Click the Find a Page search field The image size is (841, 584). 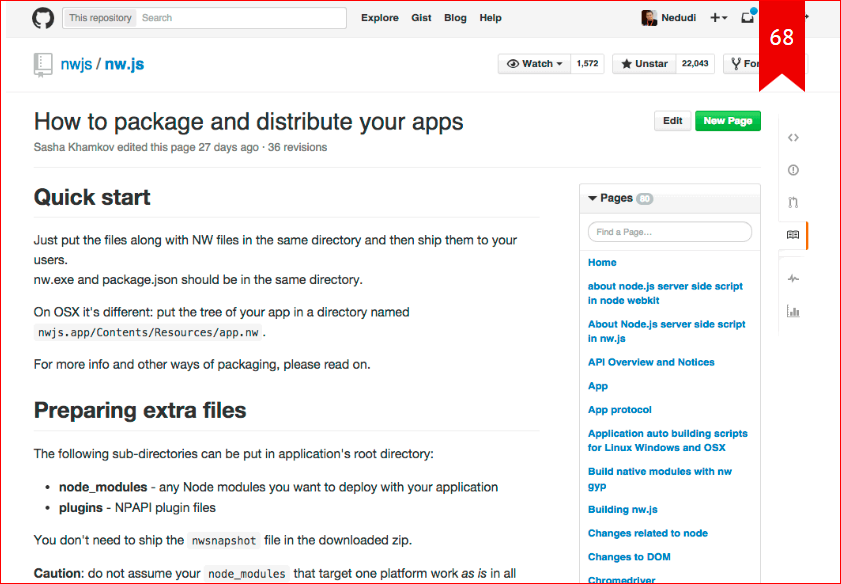(669, 232)
